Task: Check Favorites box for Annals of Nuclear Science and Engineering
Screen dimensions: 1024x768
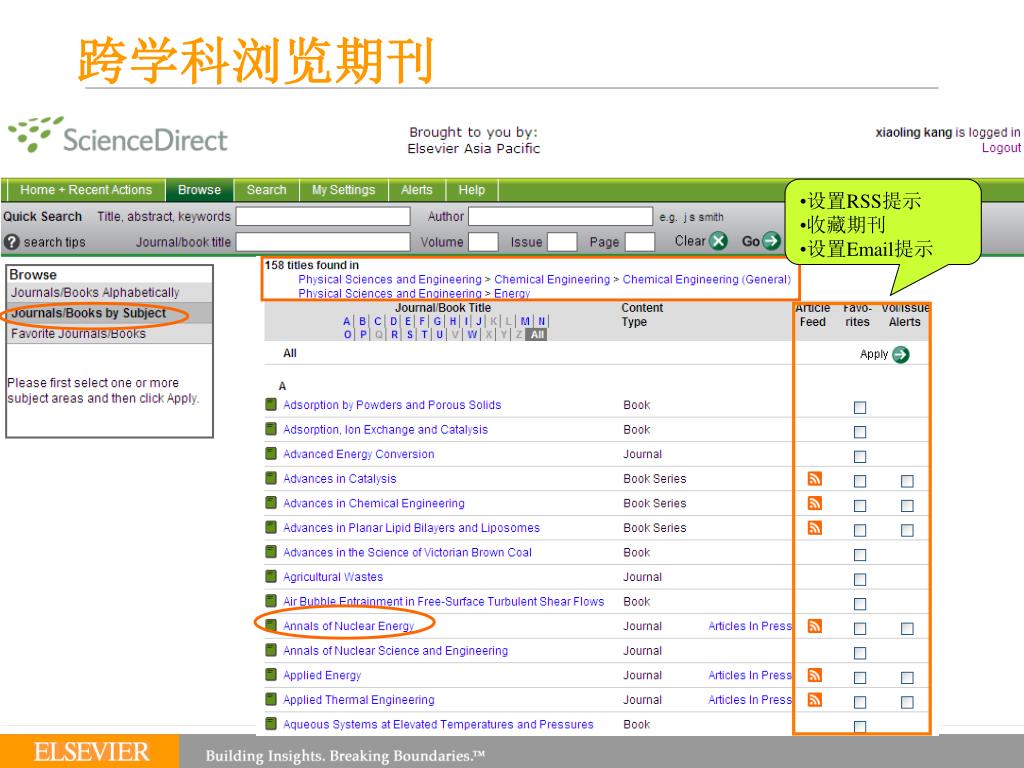Action: pyautogui.click(x=860, y=653)
